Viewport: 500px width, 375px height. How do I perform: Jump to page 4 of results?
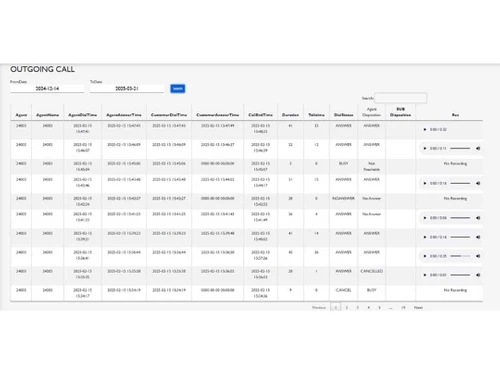(x=369, y=308)
